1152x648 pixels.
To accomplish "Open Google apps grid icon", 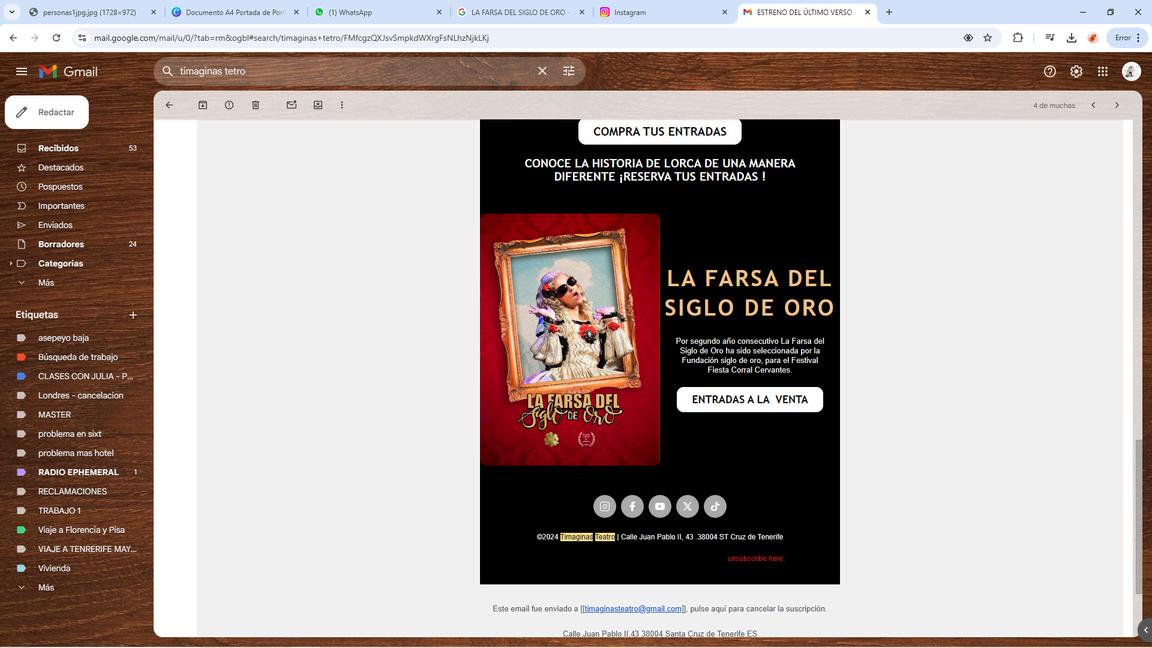I will (1103, 71).
